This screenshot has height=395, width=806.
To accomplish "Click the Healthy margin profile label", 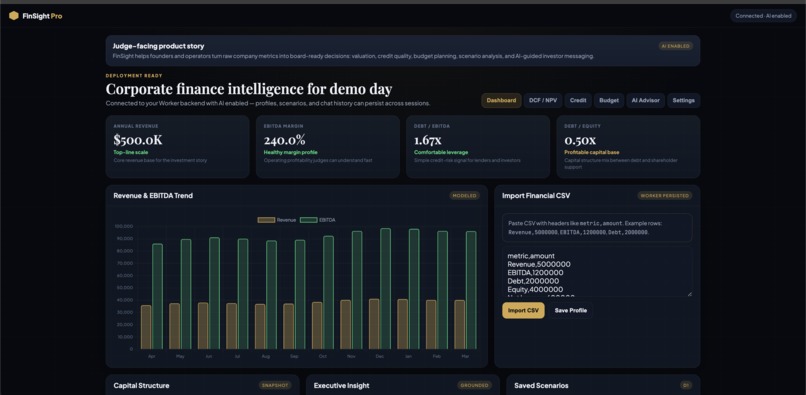I will 290,153.
